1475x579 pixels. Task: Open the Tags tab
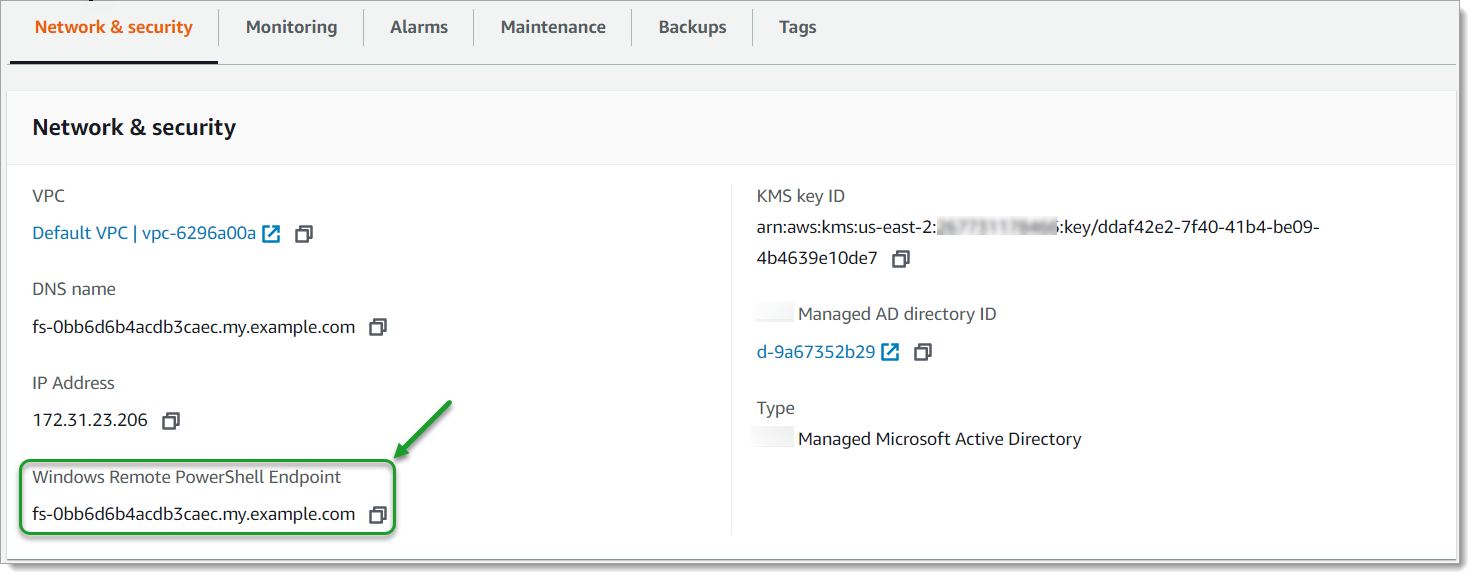[x=797, y=28]
